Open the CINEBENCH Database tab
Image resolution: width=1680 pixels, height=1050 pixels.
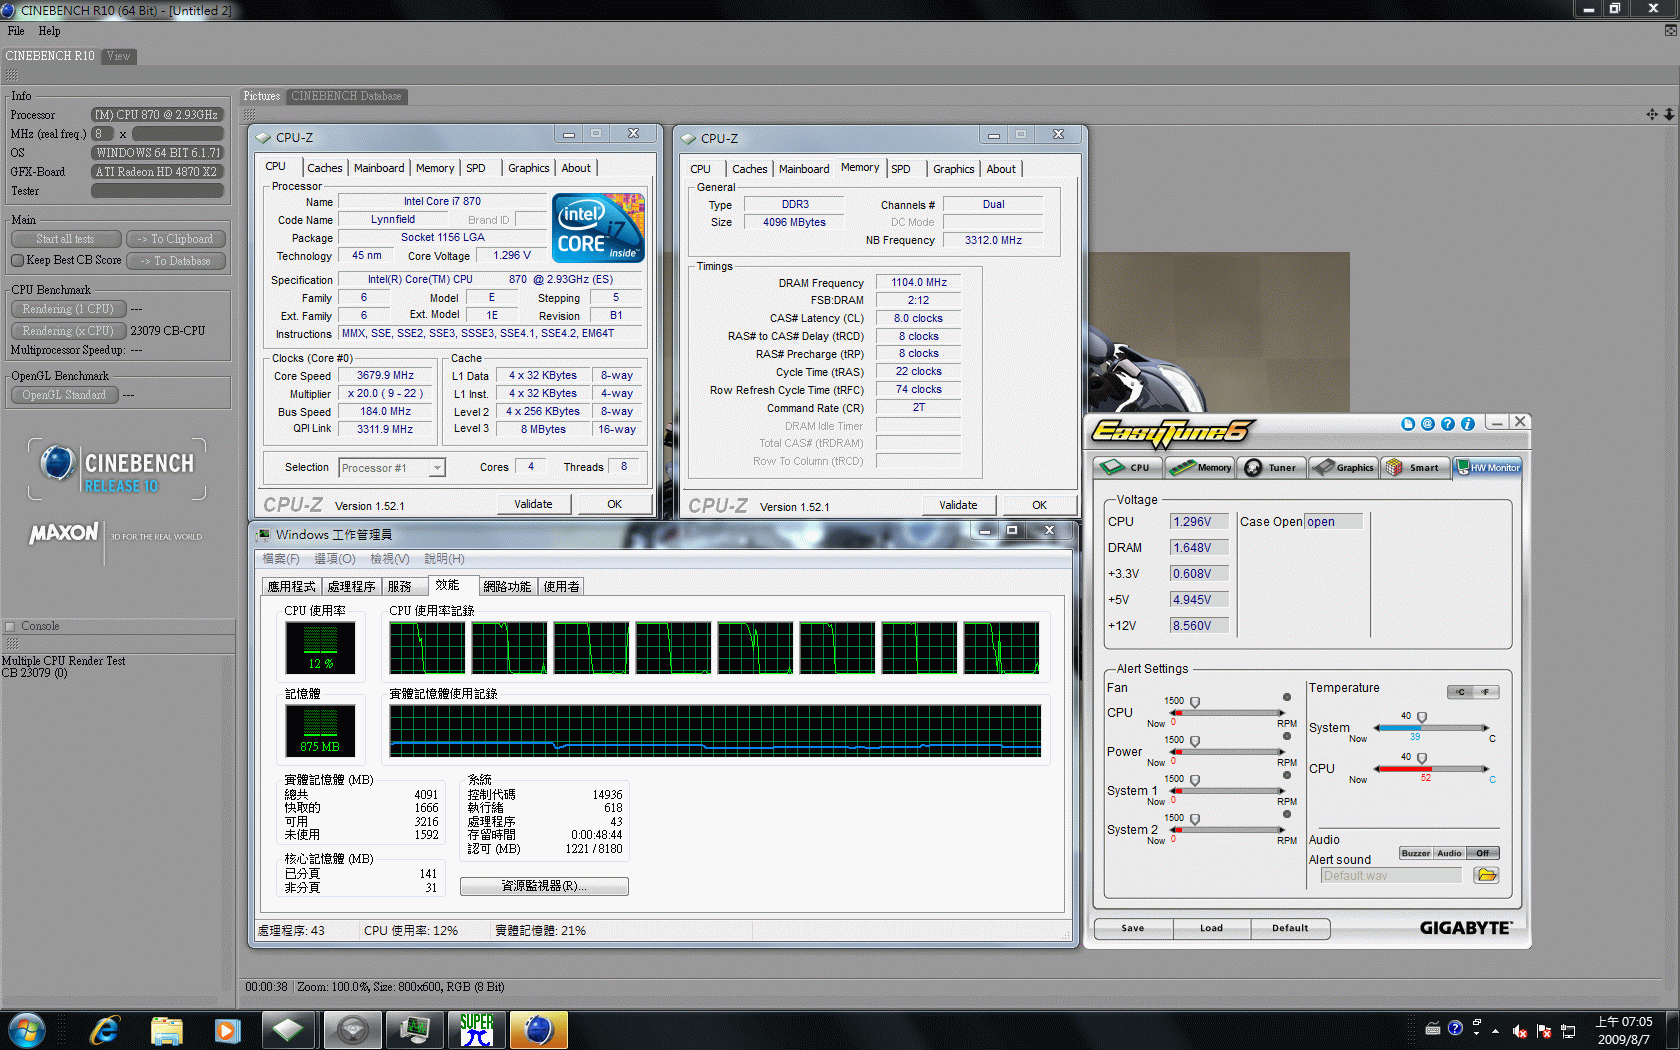[346, 96]
